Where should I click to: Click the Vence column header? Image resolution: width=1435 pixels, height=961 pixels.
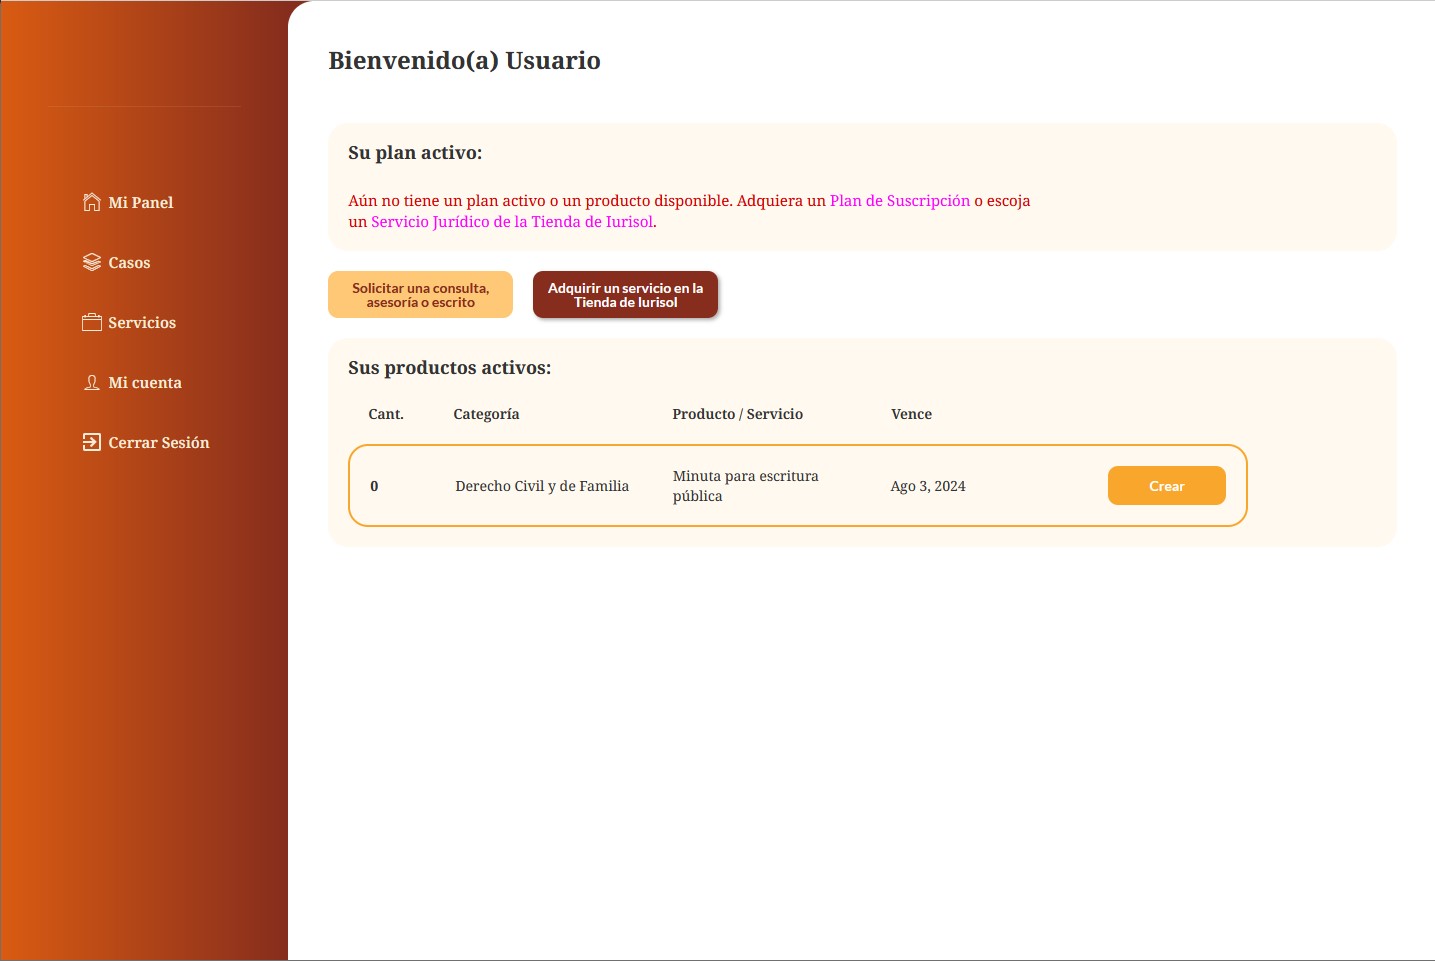(911, 414)
